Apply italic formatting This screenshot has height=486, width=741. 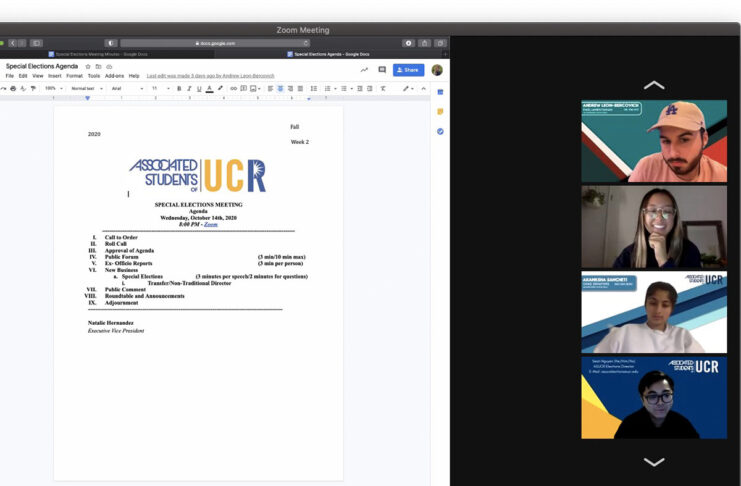(189, 88)
